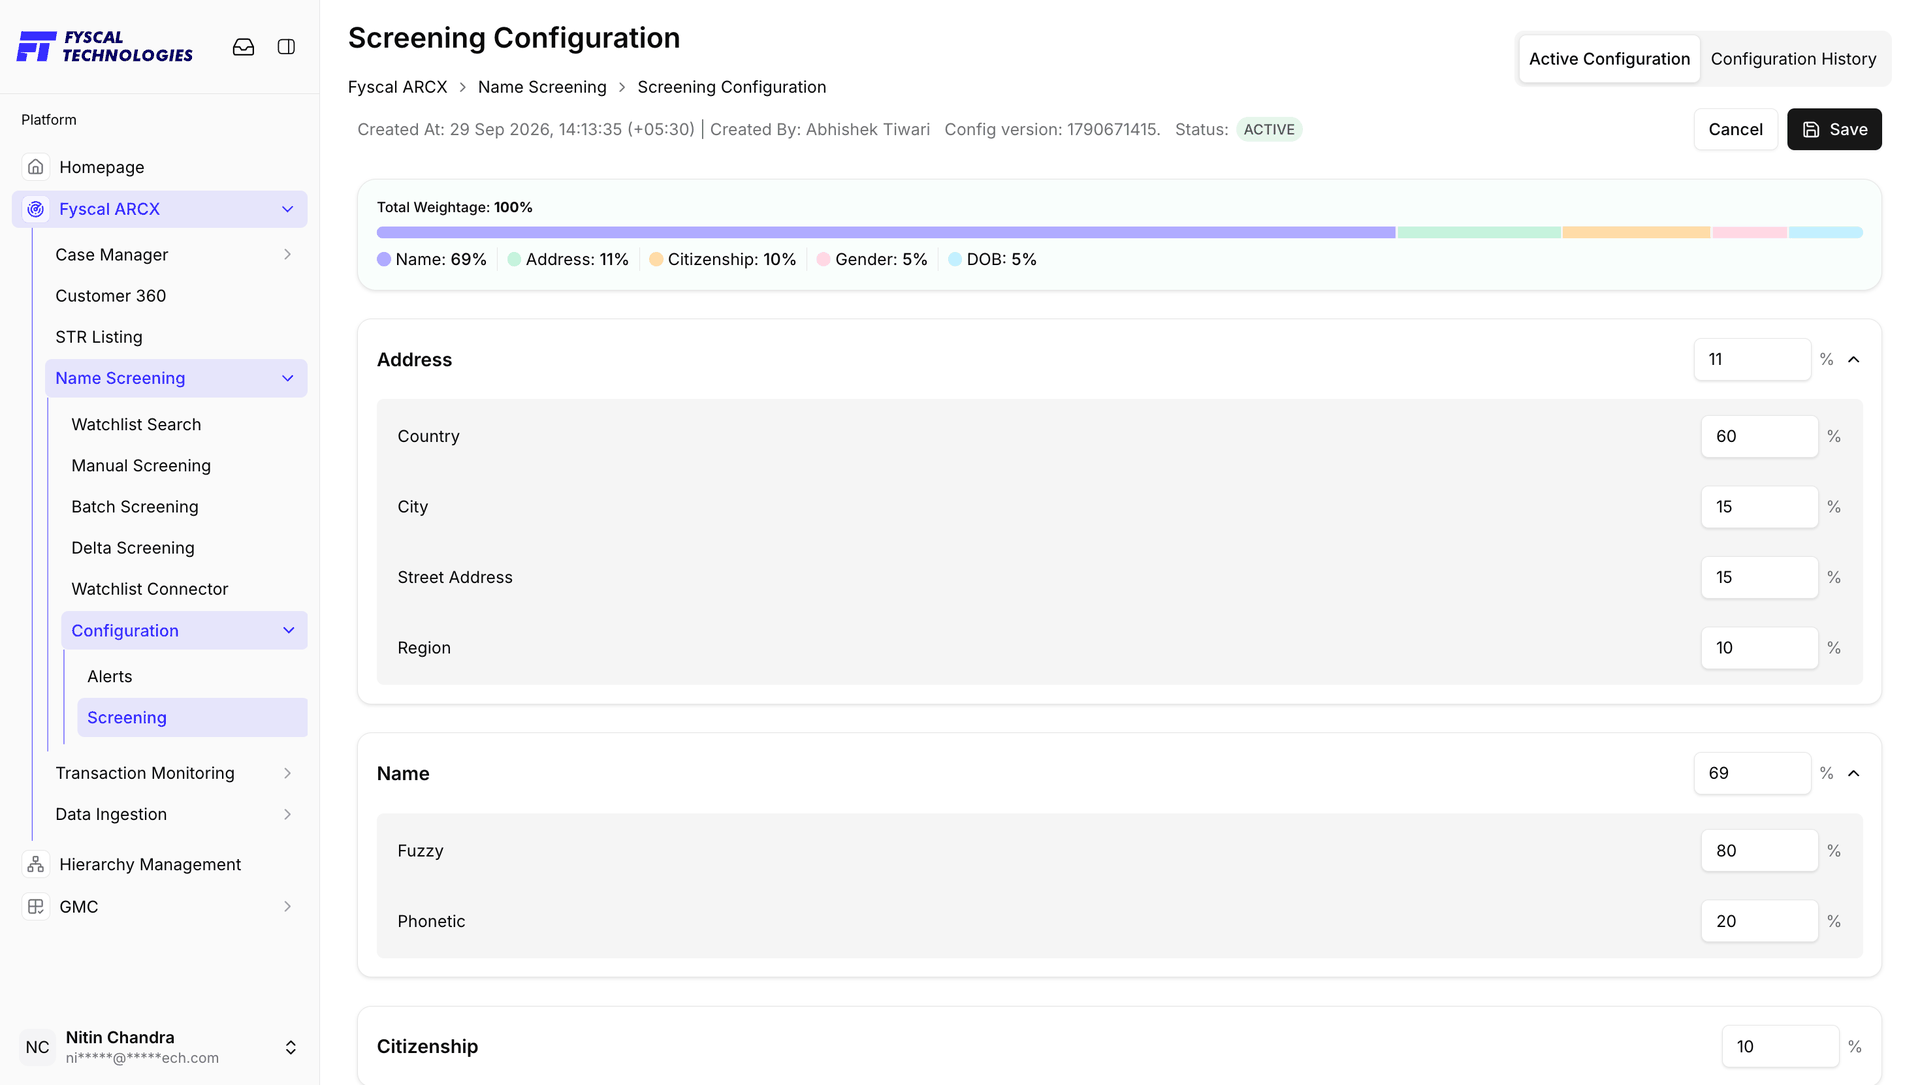
Task: Expand the Case Manager submenu
Action: [287, 255]
